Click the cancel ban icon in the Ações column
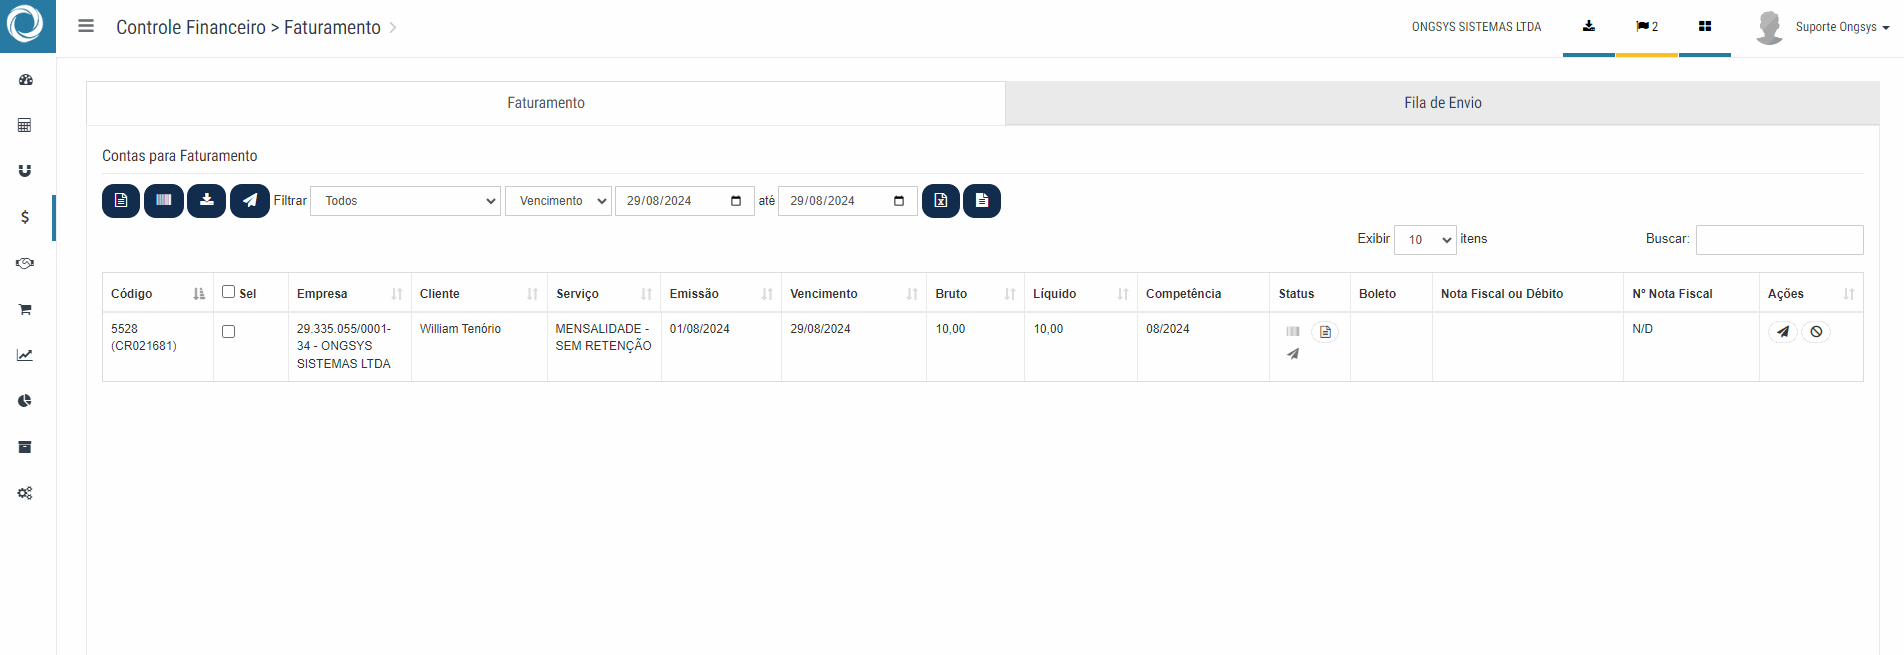 tap(1816, 332)
